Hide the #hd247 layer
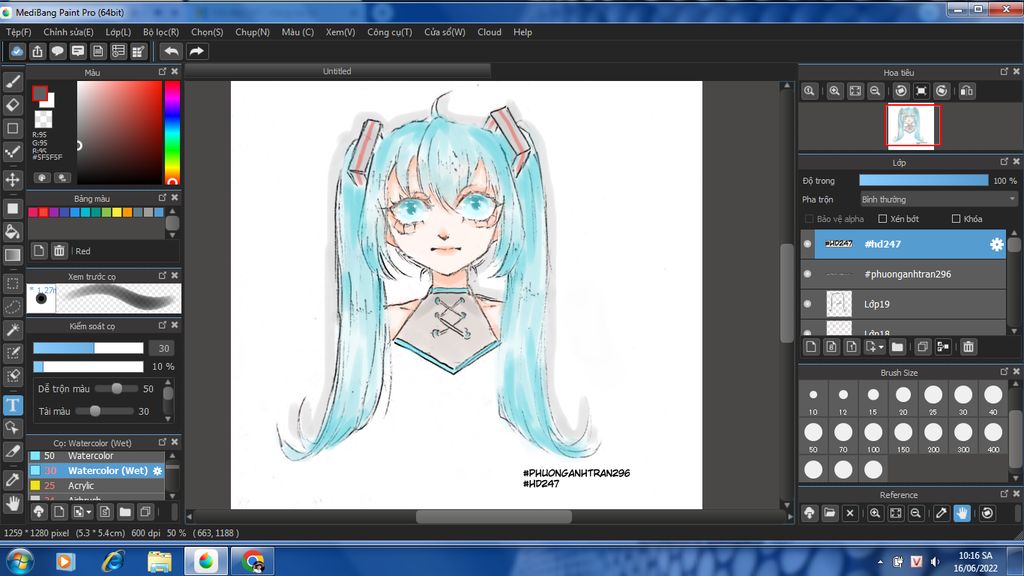The width and height of the screenshot is (1024, 576). coord(808,244)
